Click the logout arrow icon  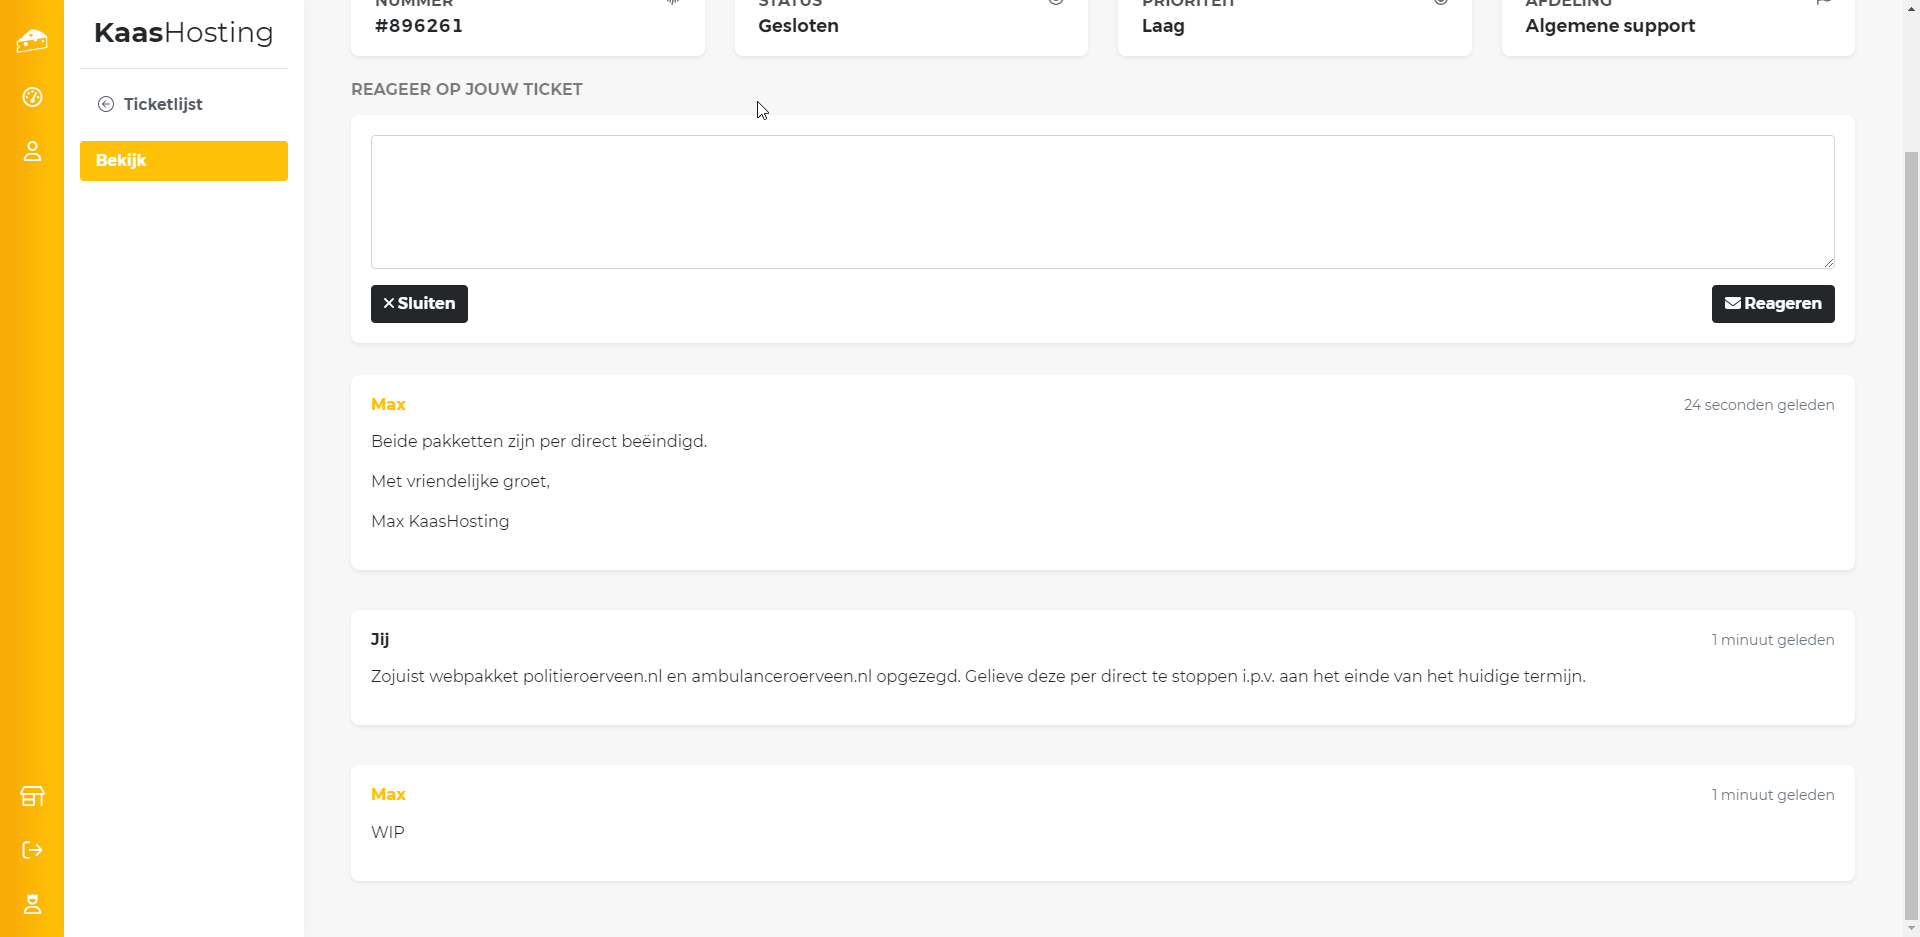(32, 850)
